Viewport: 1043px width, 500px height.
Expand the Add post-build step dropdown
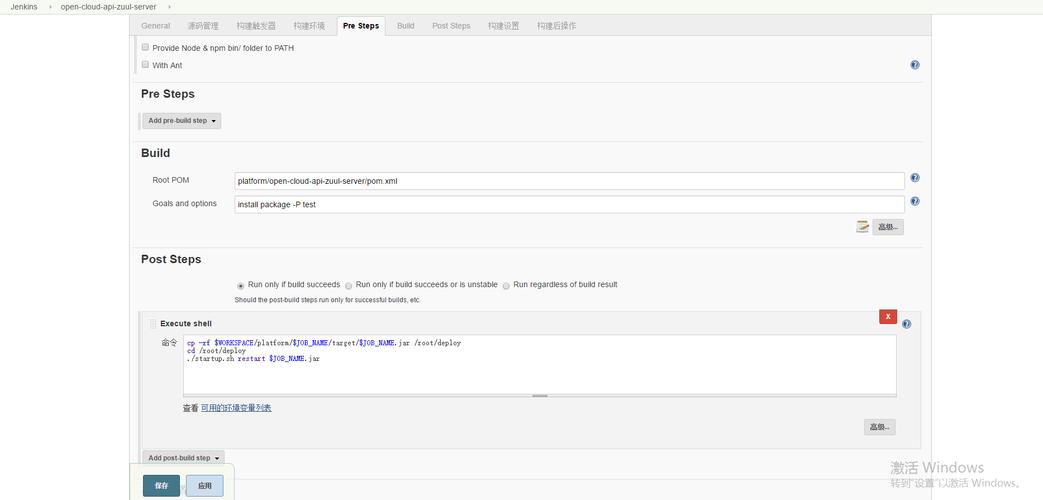coord(183,458)
